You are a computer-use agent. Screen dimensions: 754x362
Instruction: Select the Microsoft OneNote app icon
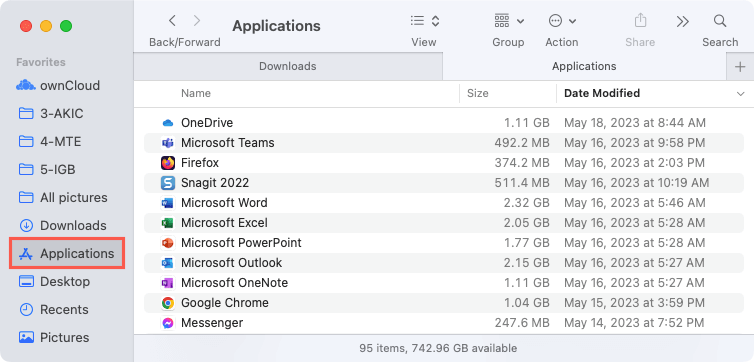click(x=167, y=283)
